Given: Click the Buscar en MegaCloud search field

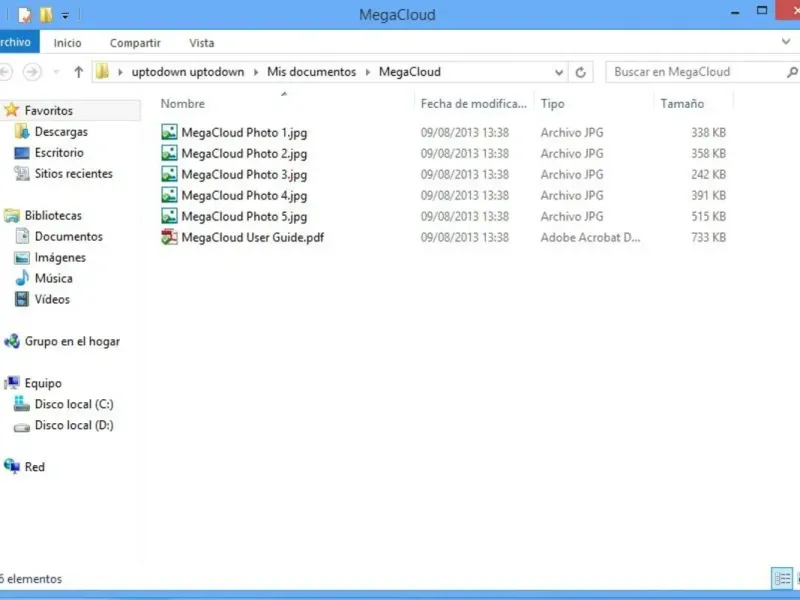Looking at the screenshot, I should point(696,72).
